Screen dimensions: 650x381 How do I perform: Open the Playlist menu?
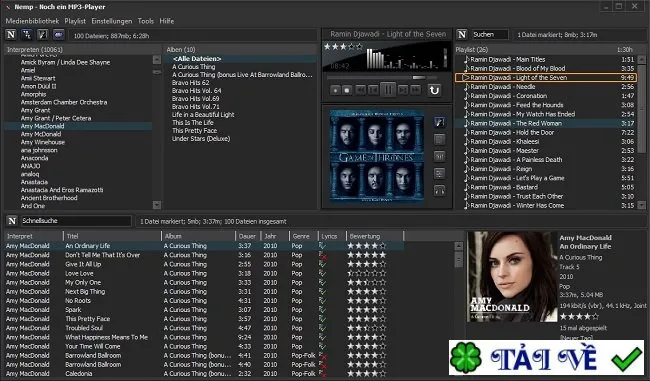point(75,21)
